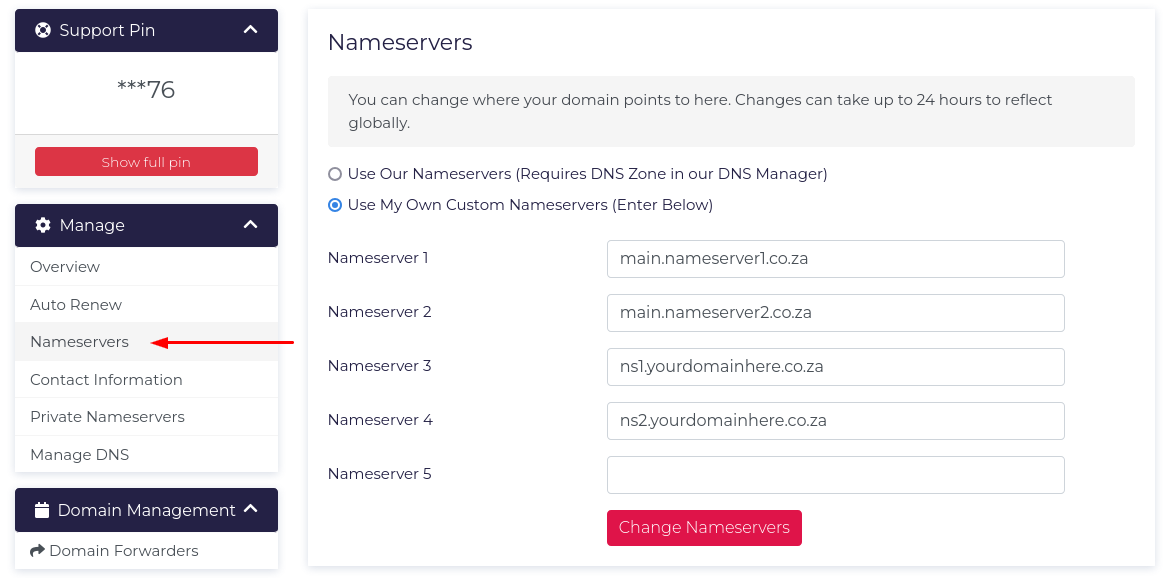Collapse the Manage panel chevron
Screen dimensions: 1170x578
pyautogui.click(x=250, y=225)
